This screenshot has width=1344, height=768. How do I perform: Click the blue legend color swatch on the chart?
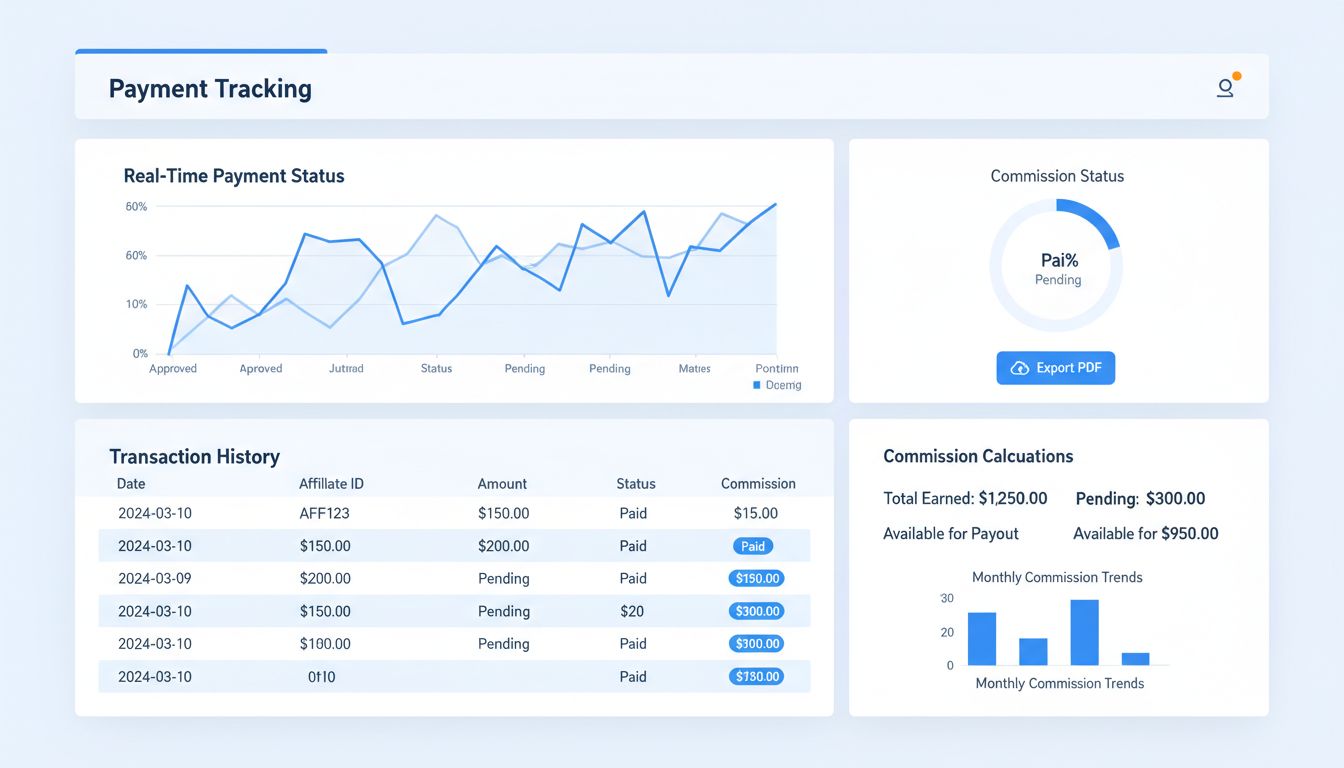point(758,385)
